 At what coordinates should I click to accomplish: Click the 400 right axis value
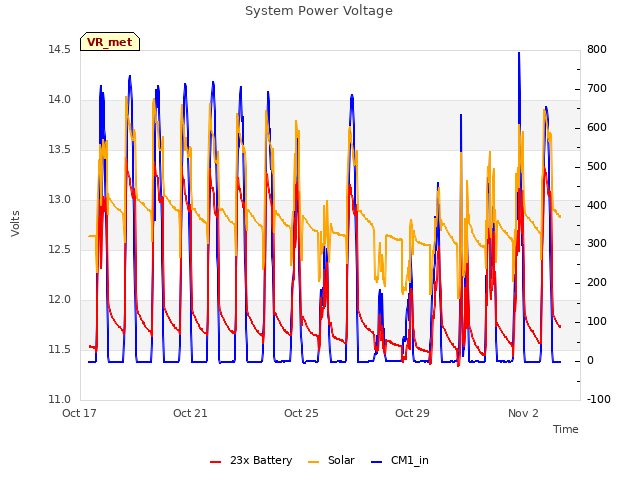click(597, 205)
